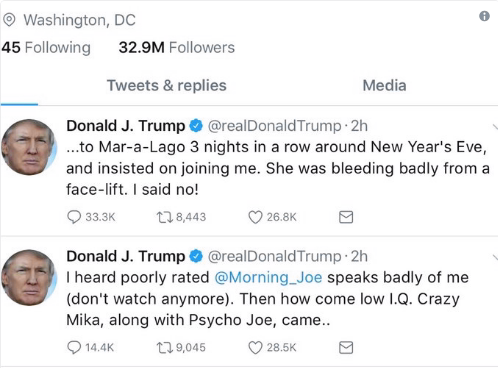
Task: Expand the second tweet's options chevron
Action: pyautogui.click(x=495, y=257)
